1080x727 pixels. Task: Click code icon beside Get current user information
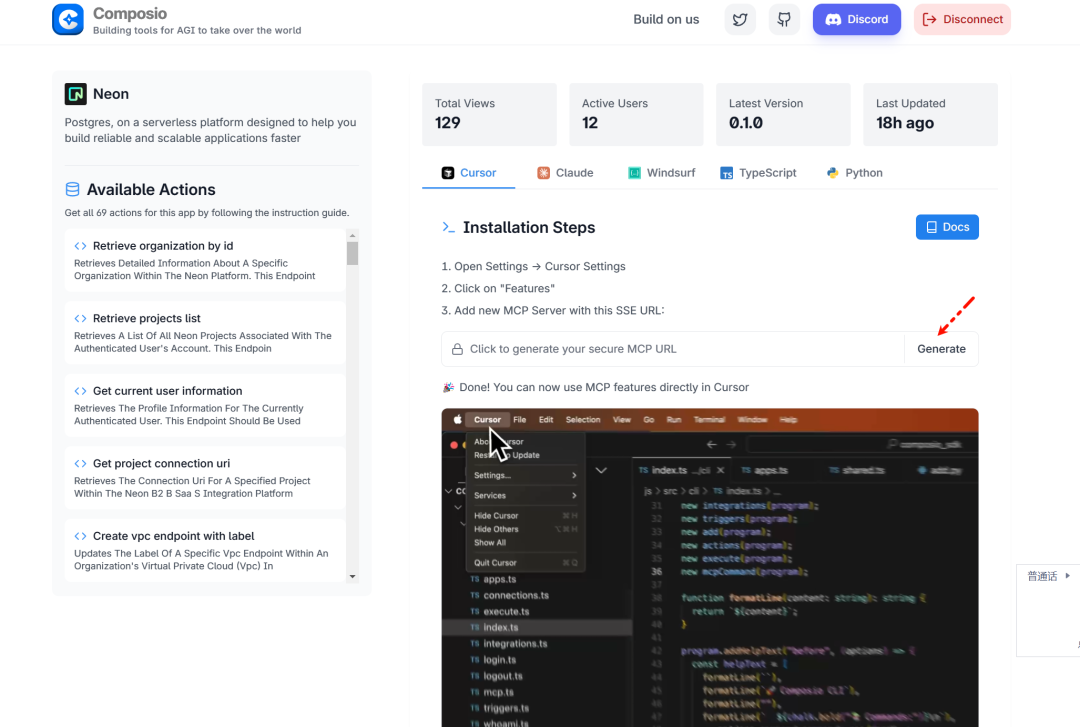[x=81, y=391]
